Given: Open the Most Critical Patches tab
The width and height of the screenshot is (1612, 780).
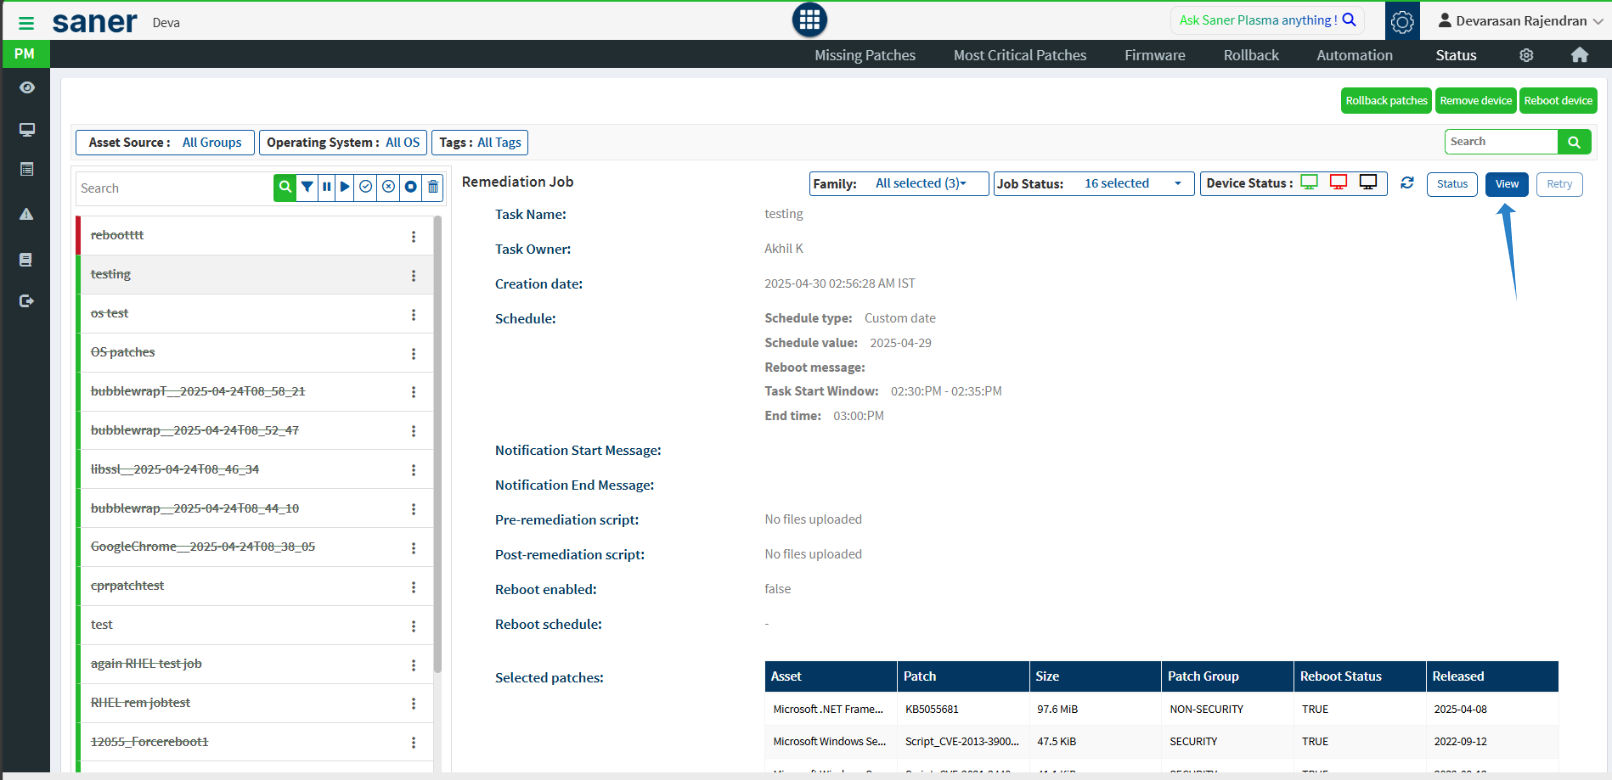Looking at the screenshot, I should 1020,55.
